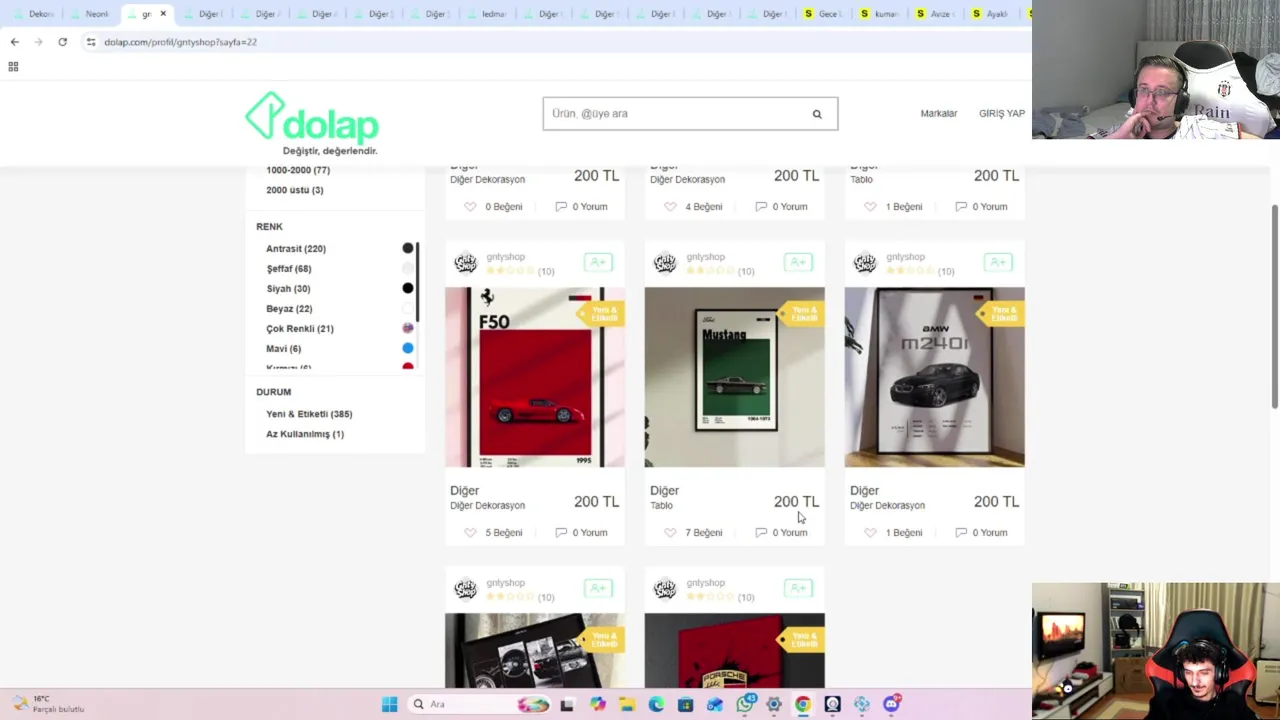Switch to the Gece L tab
The height and width of the screenshot is (720, 1280).
point(824,14)
